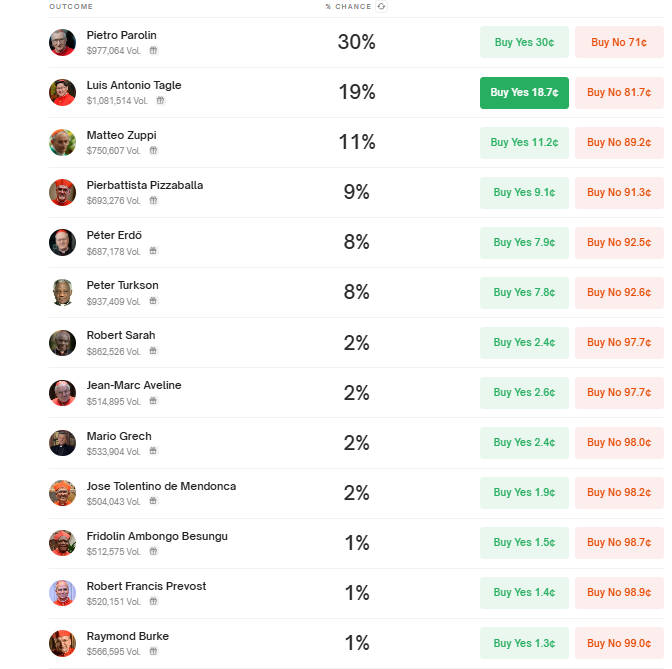
Task: Buy Yes 30¢ for Pietro Parolin
Action: 524,42
